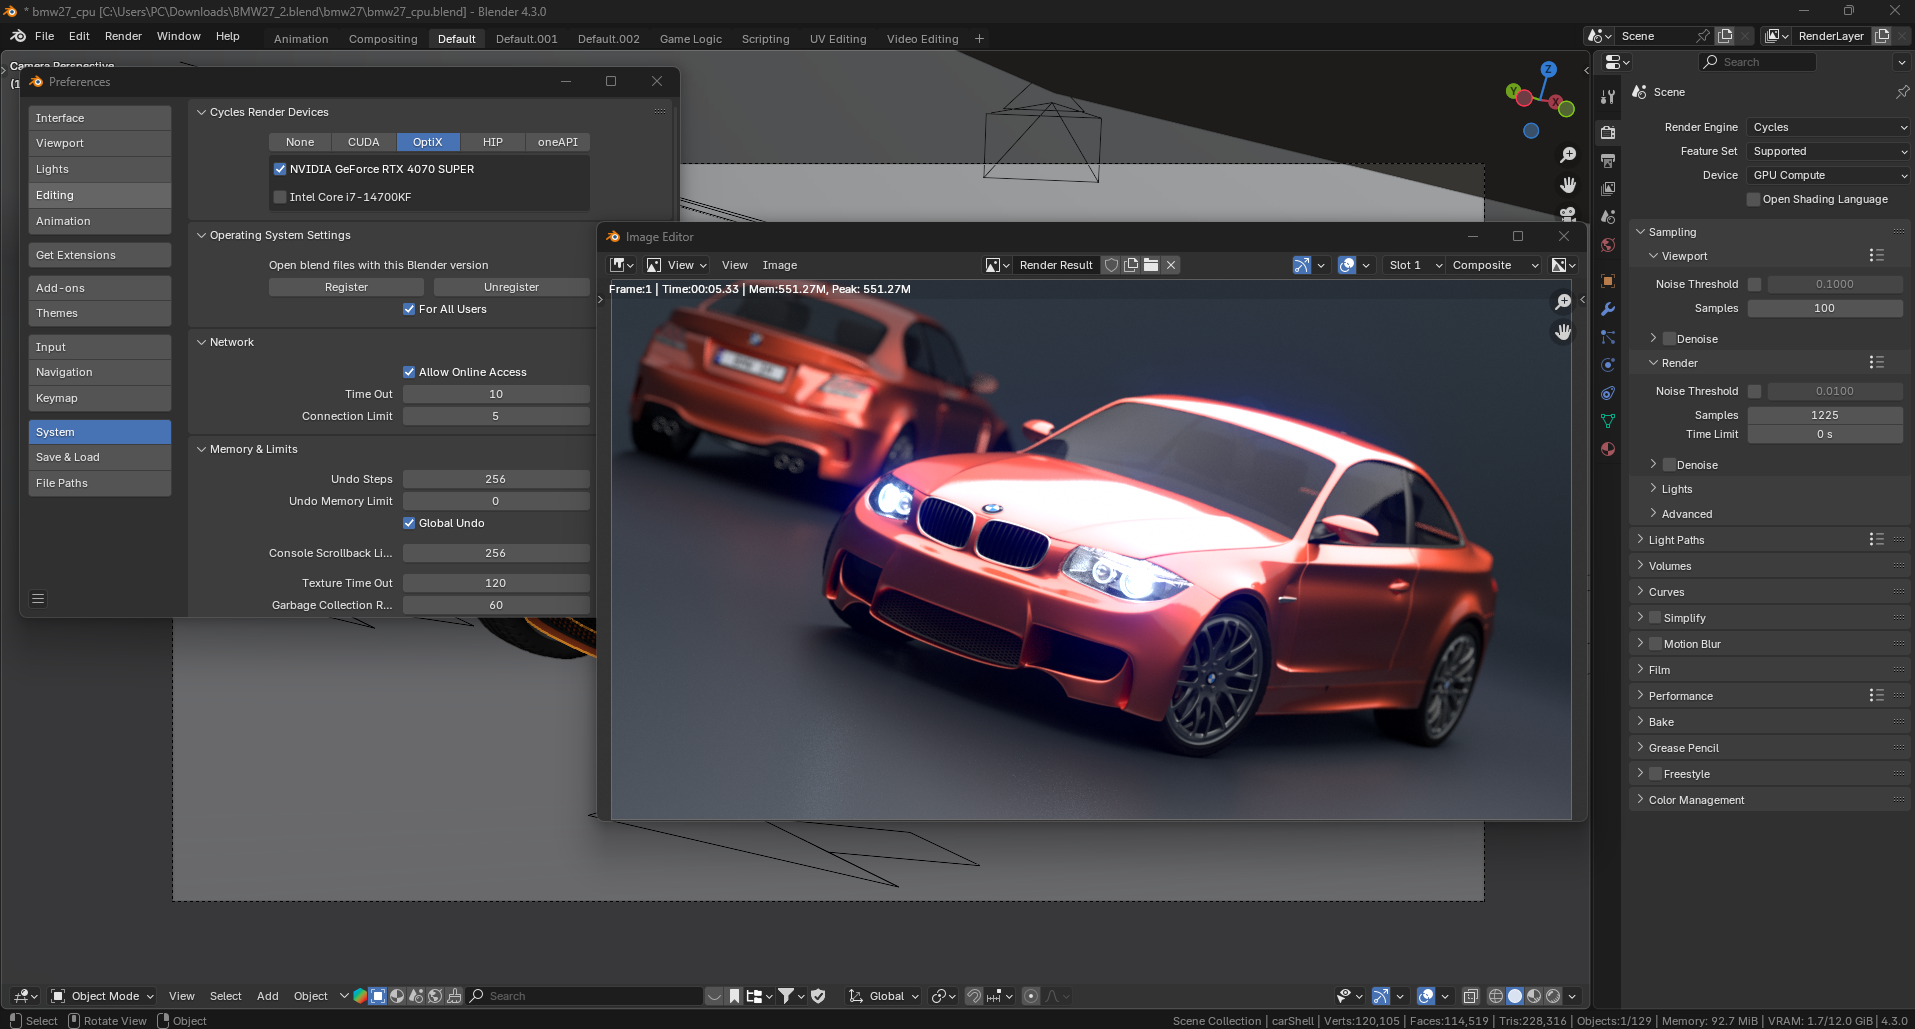
Task: Open the Physics properties tab icon
Action: pos(1608,365)
